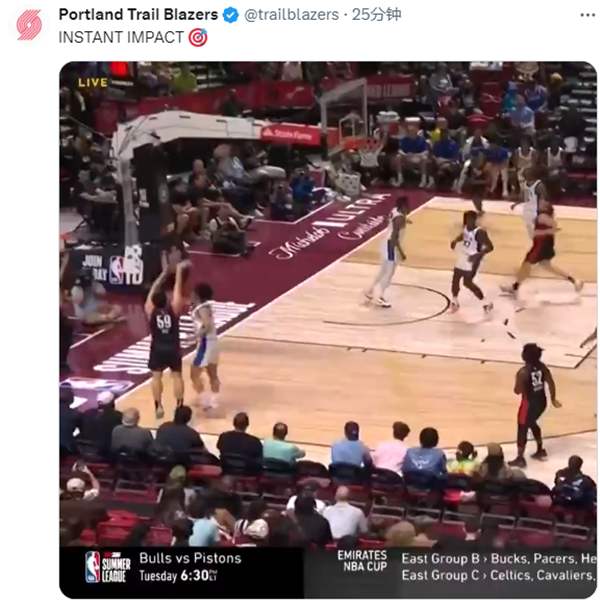This screenshot has height=602, width=600.
Task: Click the Bulls vs Pistons caption
Action: click(x=190, y=558)
